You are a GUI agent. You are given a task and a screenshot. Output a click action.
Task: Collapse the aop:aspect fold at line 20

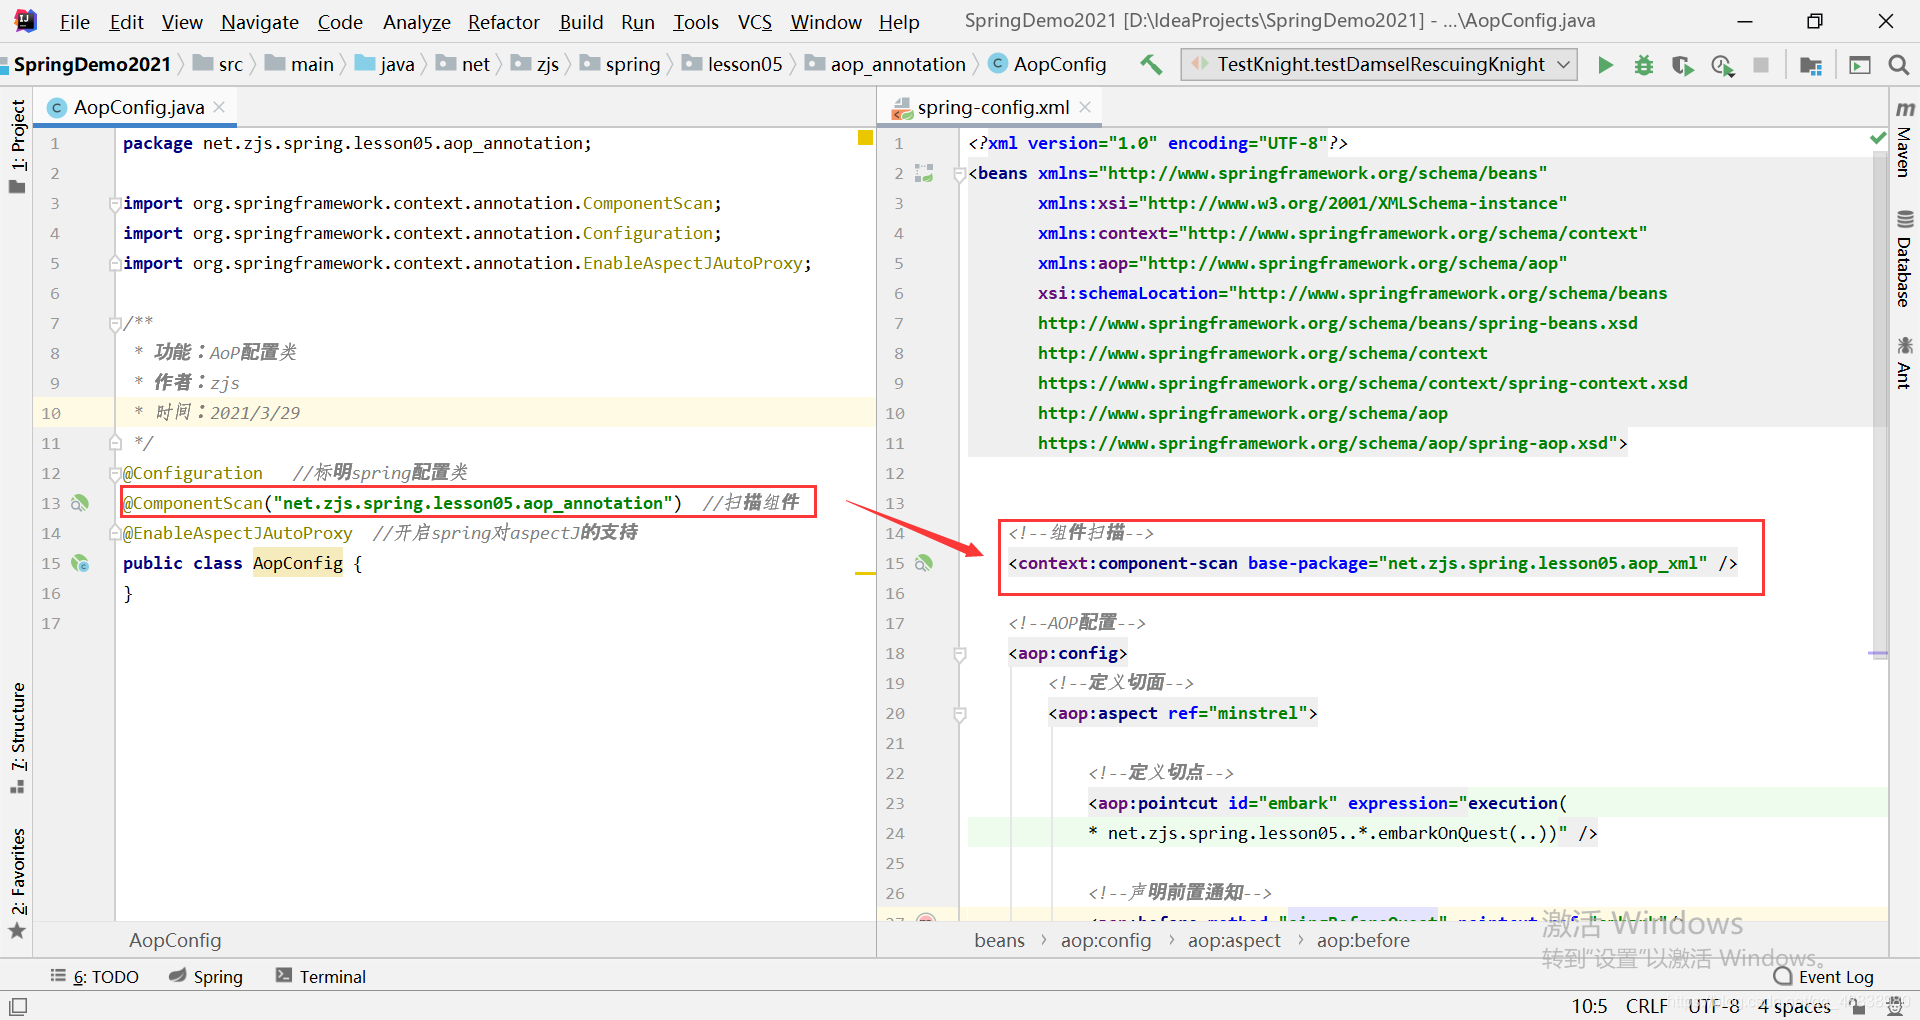(x=959, y=714)
